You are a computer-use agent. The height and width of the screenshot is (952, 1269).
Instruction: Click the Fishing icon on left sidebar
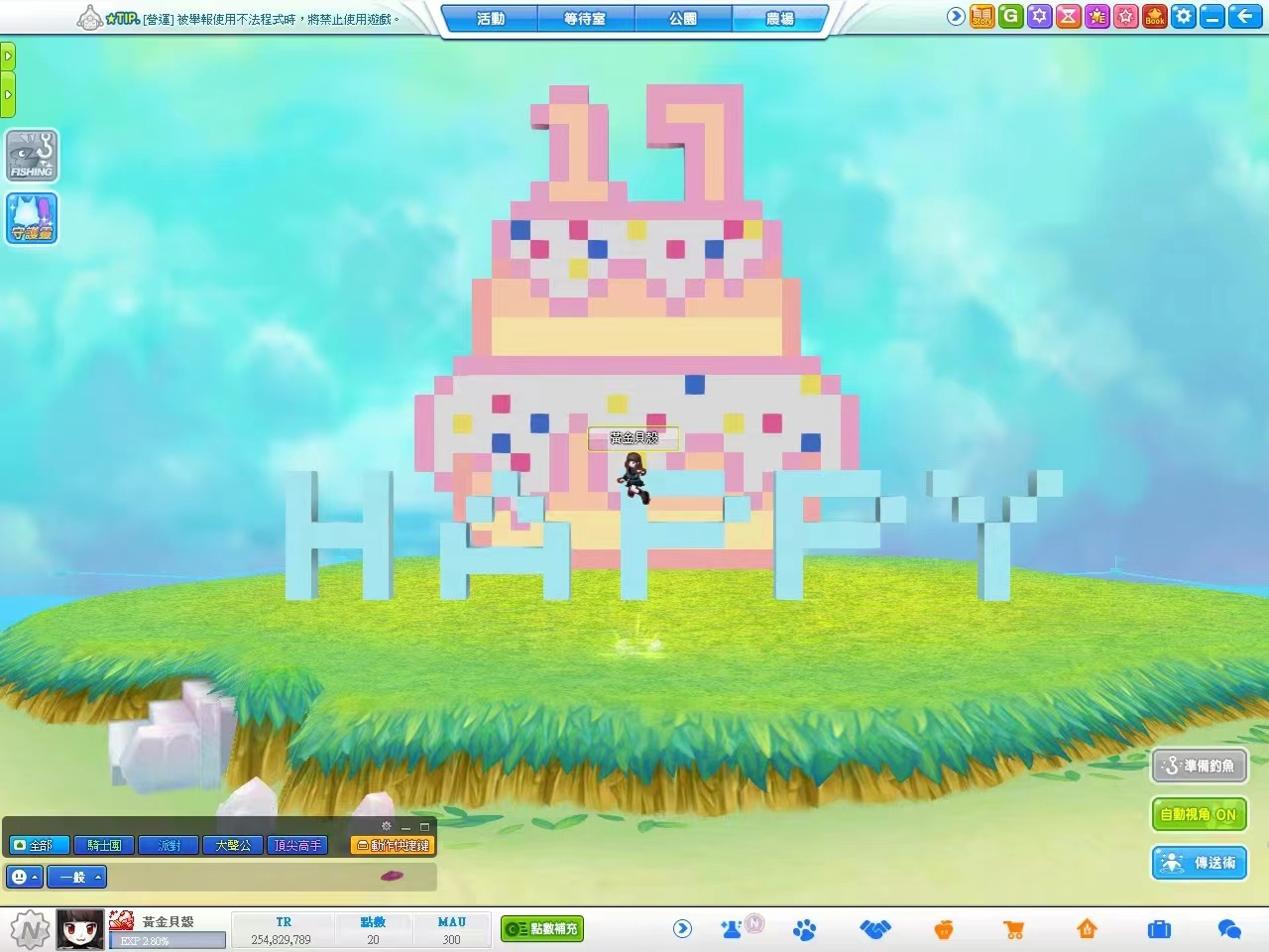(32, 157)
